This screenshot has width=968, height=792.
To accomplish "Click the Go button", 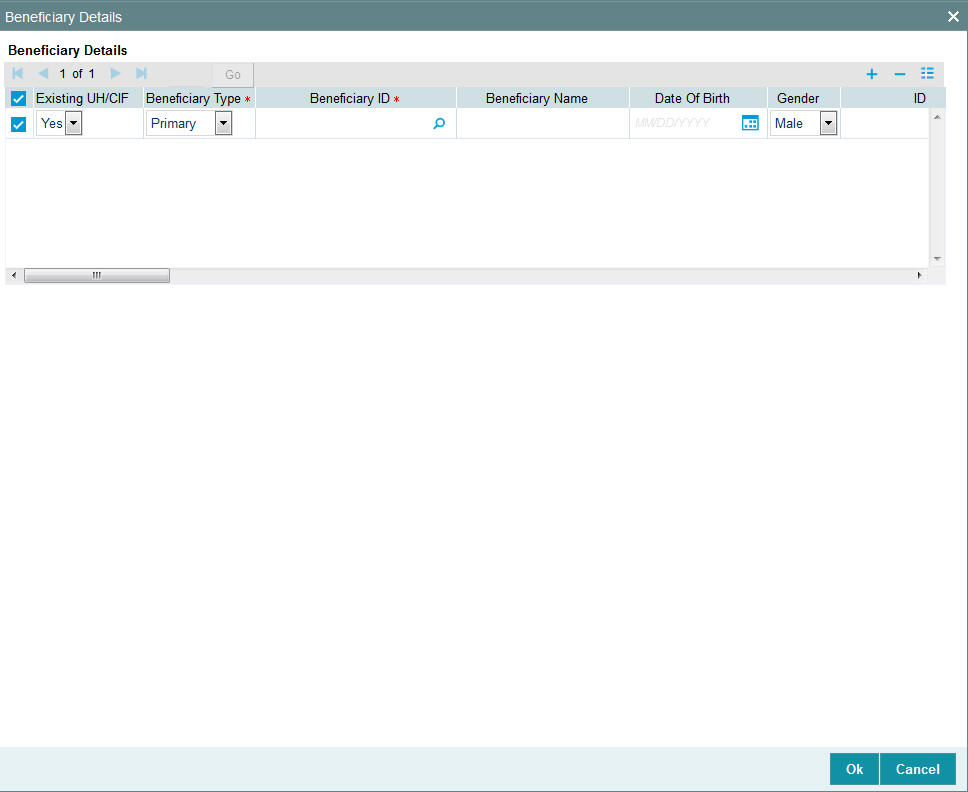I will coord(233,75).
